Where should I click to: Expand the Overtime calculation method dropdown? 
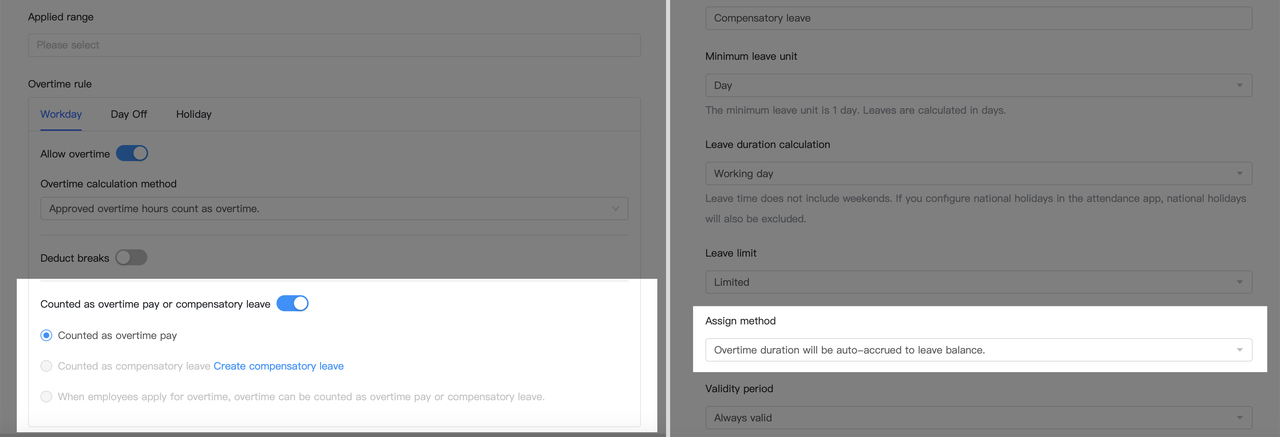point(334,209)
